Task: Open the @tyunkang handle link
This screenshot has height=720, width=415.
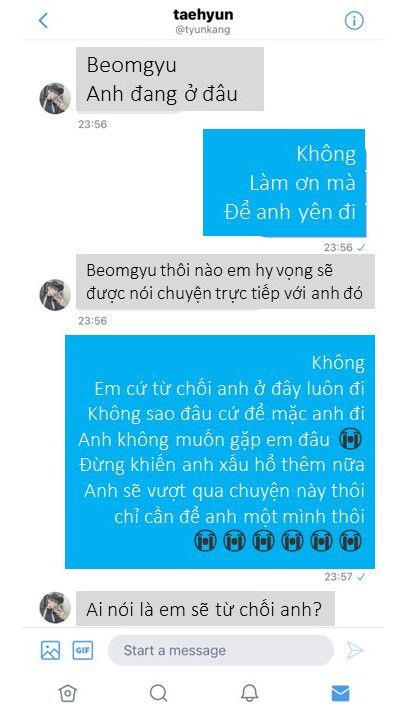Action: point(202,30)
